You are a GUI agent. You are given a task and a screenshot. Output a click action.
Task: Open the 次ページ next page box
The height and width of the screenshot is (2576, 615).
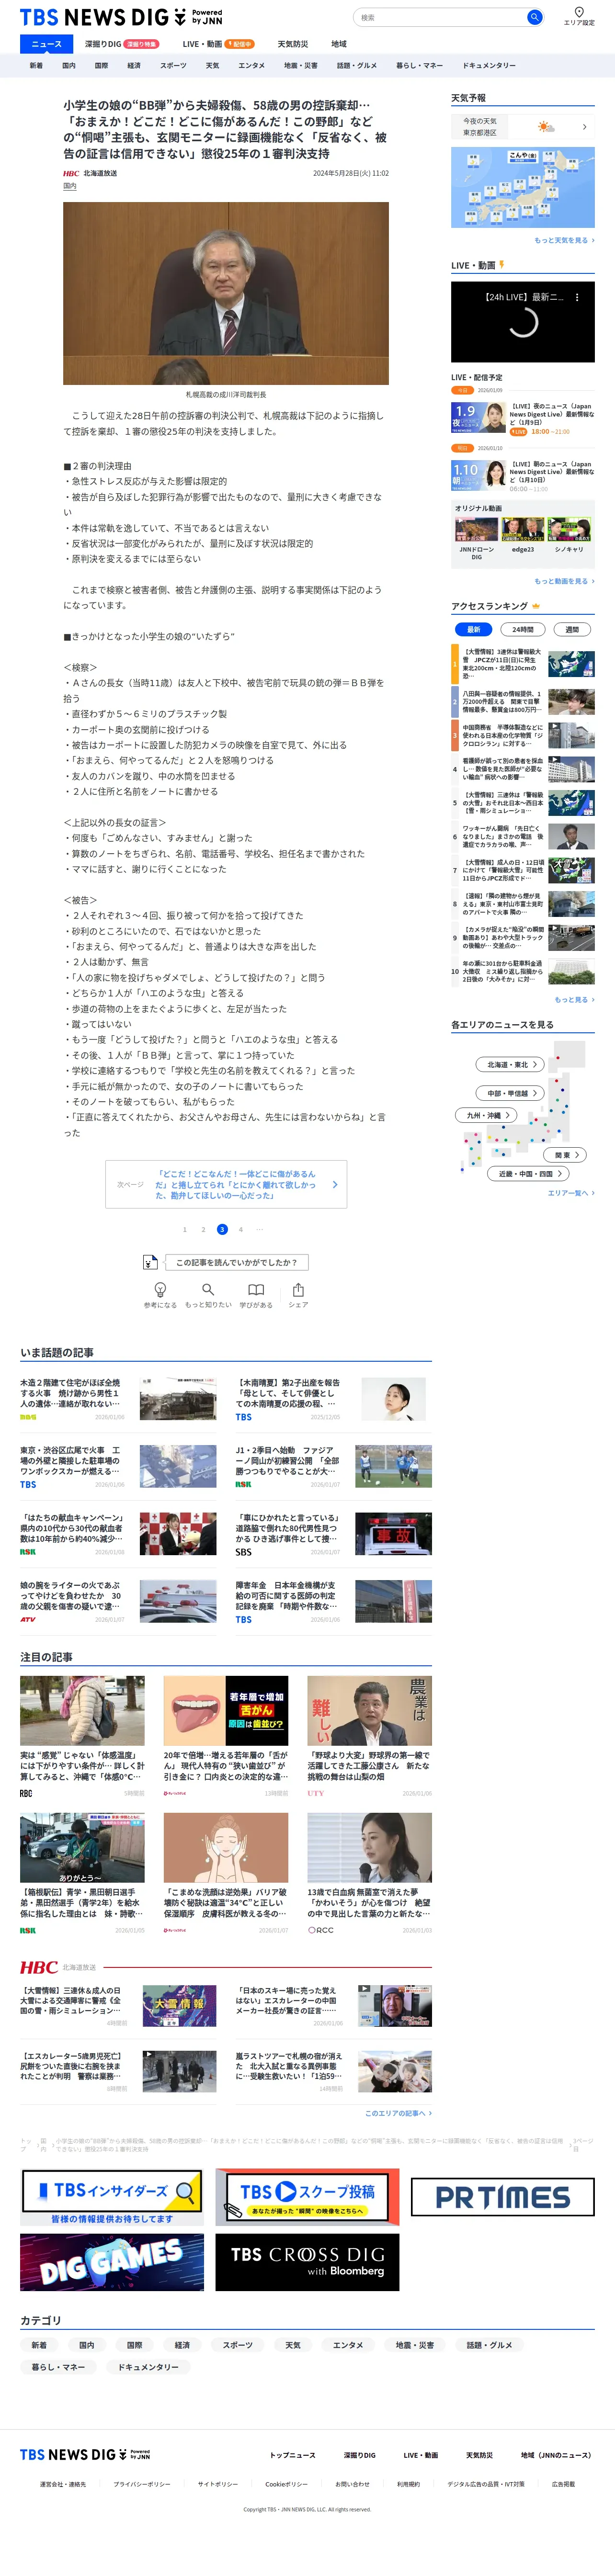click(226, 1185)
